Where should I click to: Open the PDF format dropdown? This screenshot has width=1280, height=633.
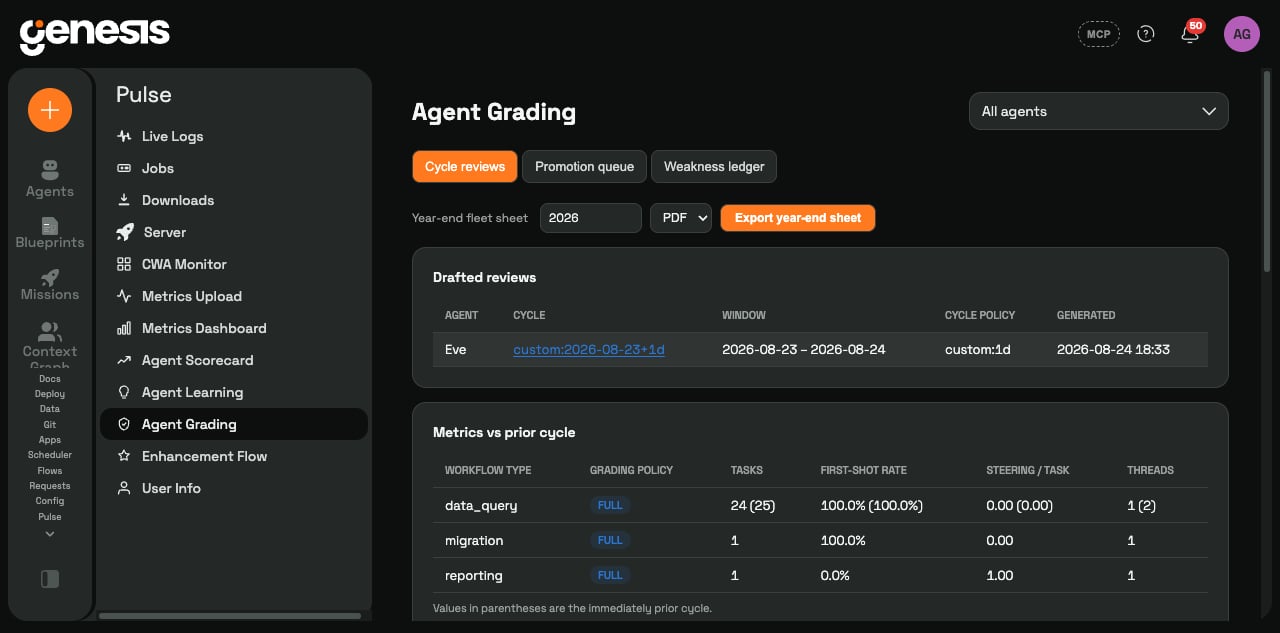680,217
